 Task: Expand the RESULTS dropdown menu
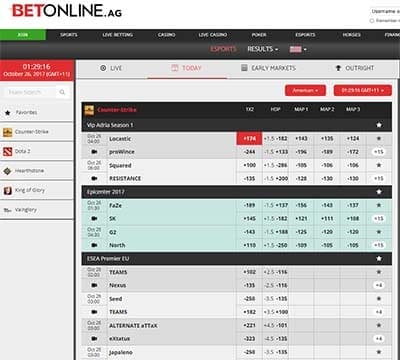pos(263,49)
